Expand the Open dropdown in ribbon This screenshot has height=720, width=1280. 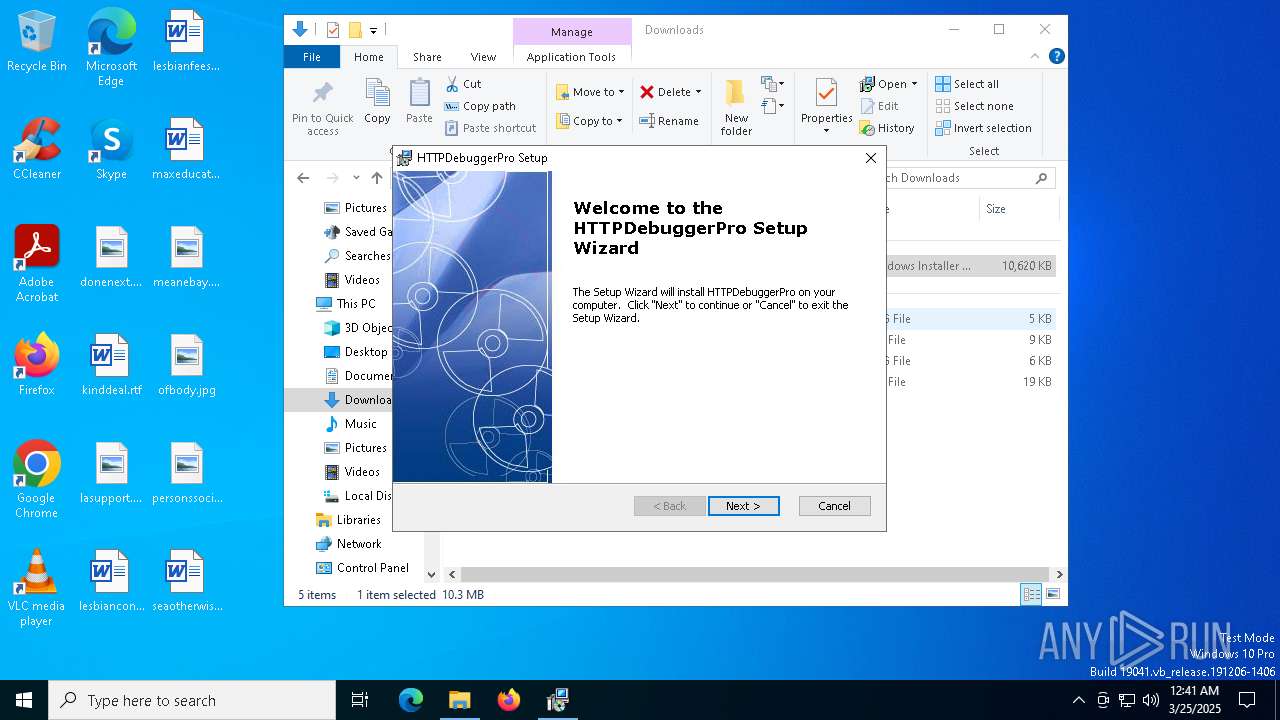click(914, 84)
